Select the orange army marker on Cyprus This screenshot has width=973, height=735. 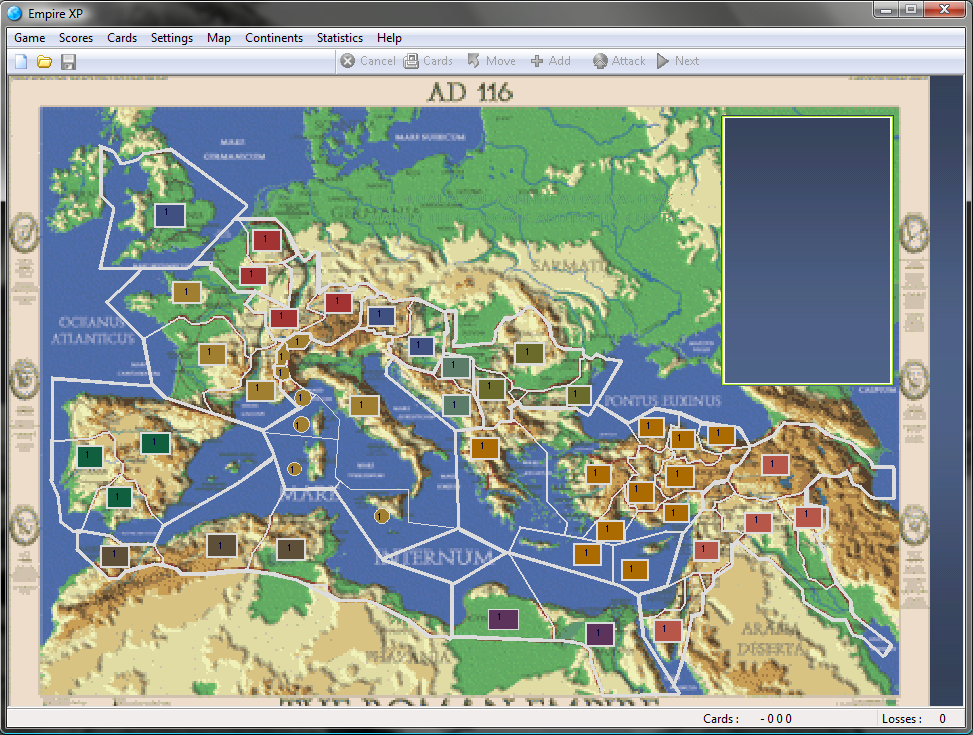(x=634, y=569)
